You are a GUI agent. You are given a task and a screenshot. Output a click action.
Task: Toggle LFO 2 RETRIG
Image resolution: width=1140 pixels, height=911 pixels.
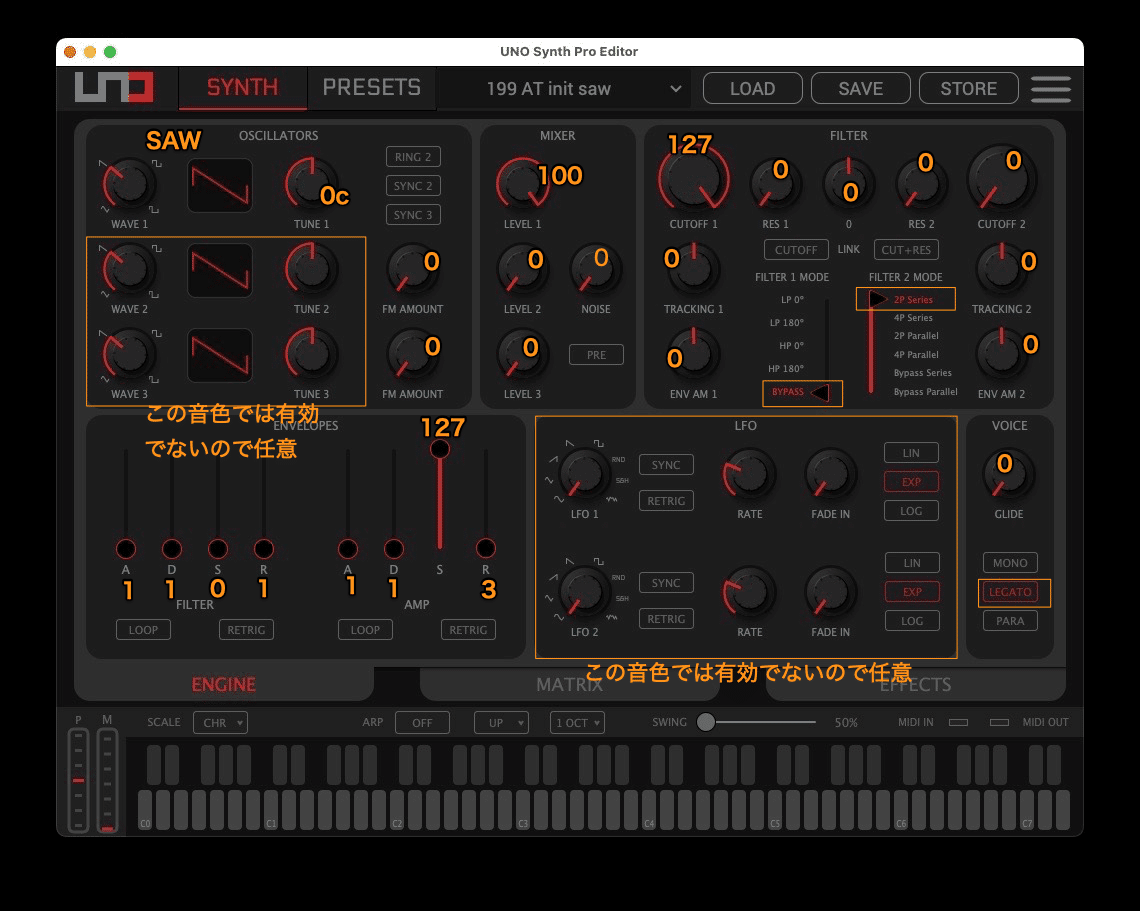(x=666, y=619)
